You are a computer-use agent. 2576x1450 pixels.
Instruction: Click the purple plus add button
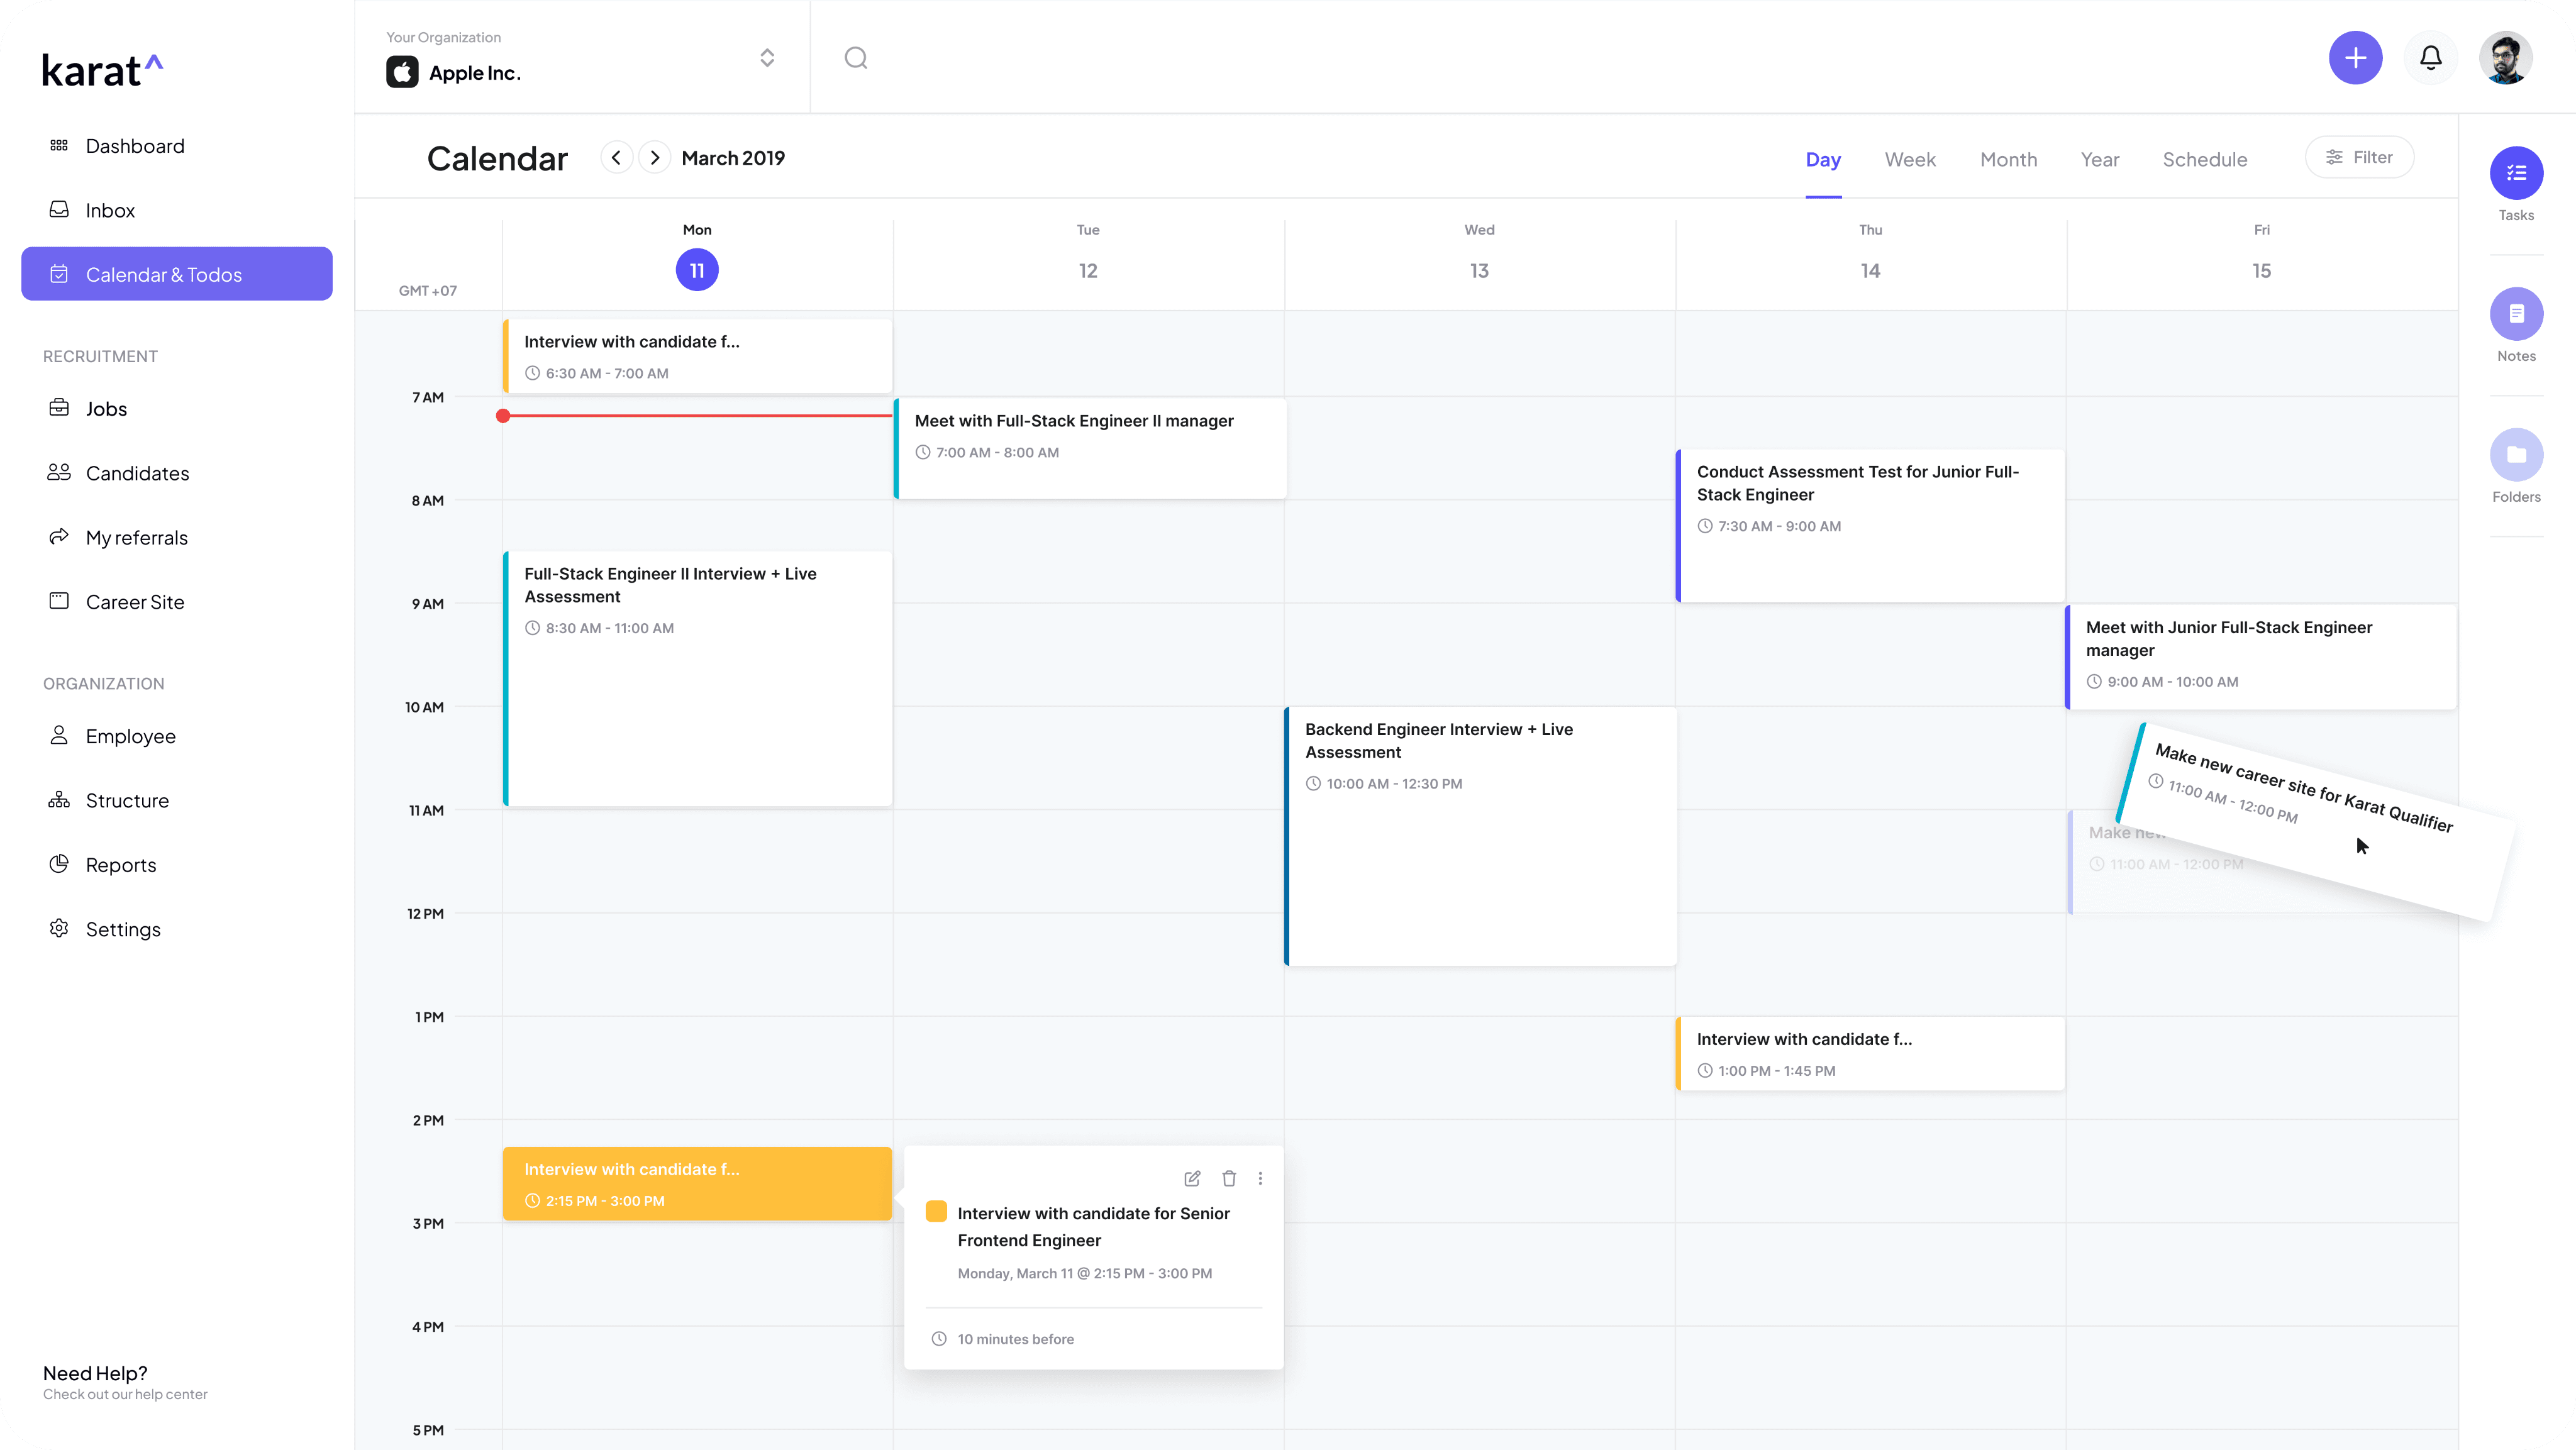click(x=2355, y=58)
